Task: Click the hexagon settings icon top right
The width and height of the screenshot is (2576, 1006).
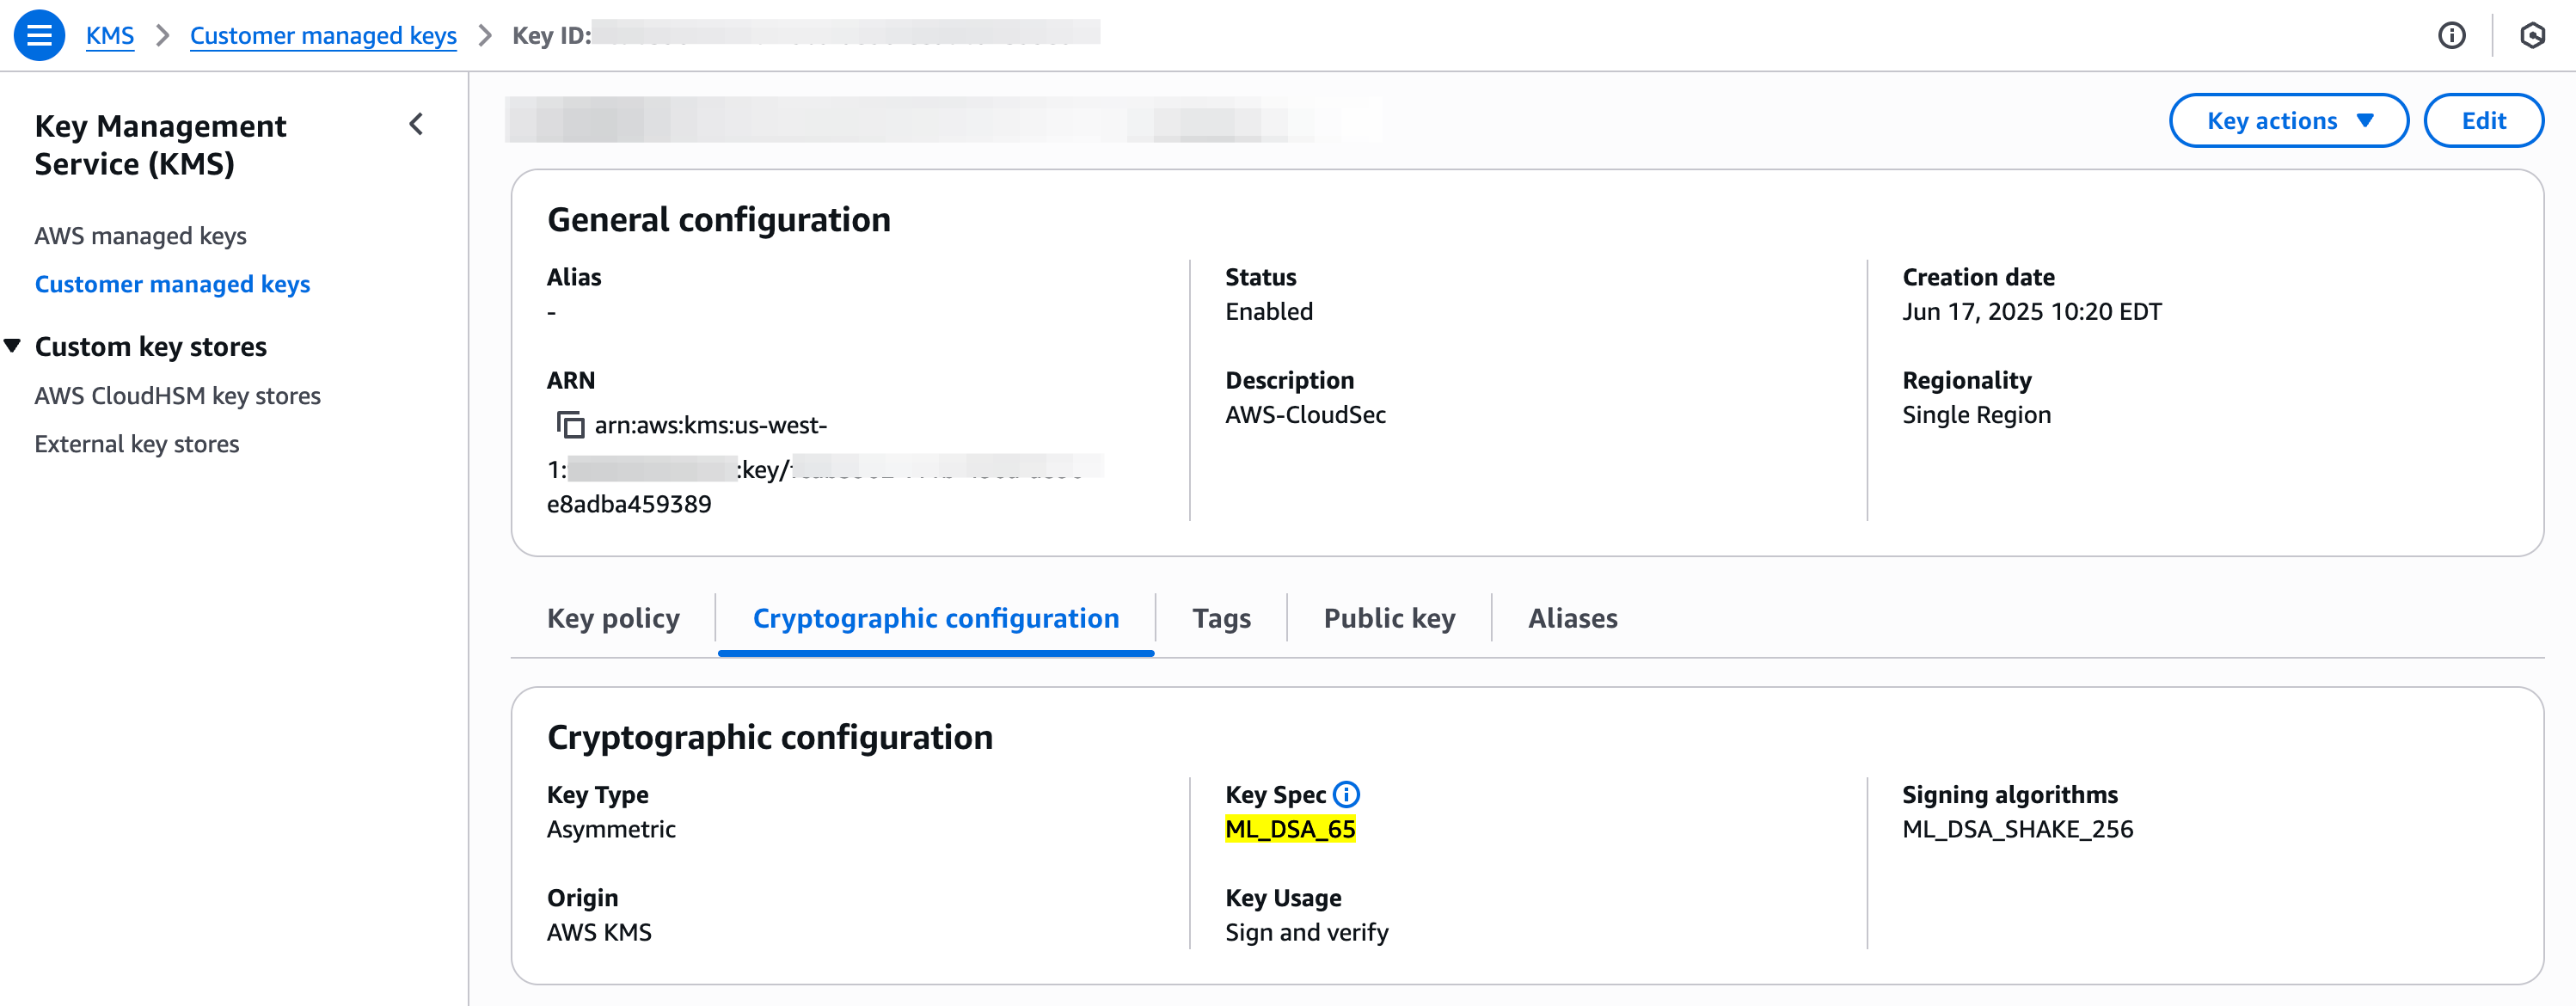Action: coord(2532,36)
